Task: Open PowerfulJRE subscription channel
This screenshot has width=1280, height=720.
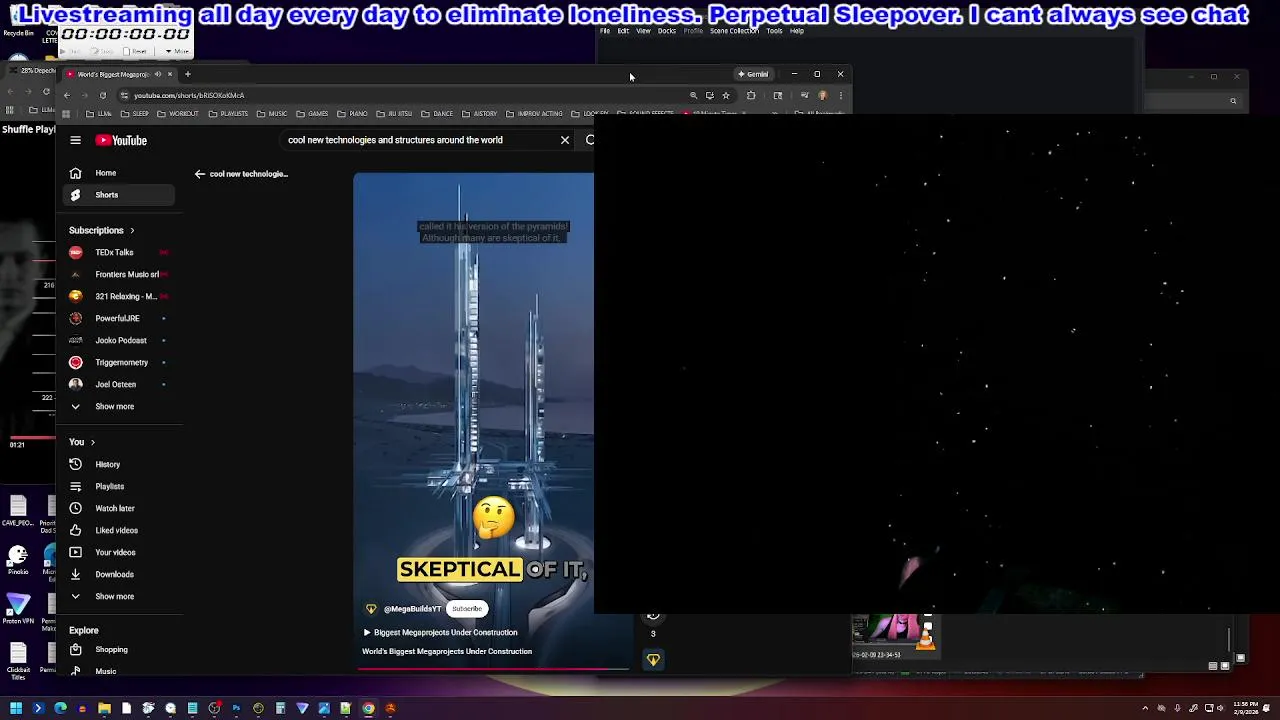Action: coord(120,318)
